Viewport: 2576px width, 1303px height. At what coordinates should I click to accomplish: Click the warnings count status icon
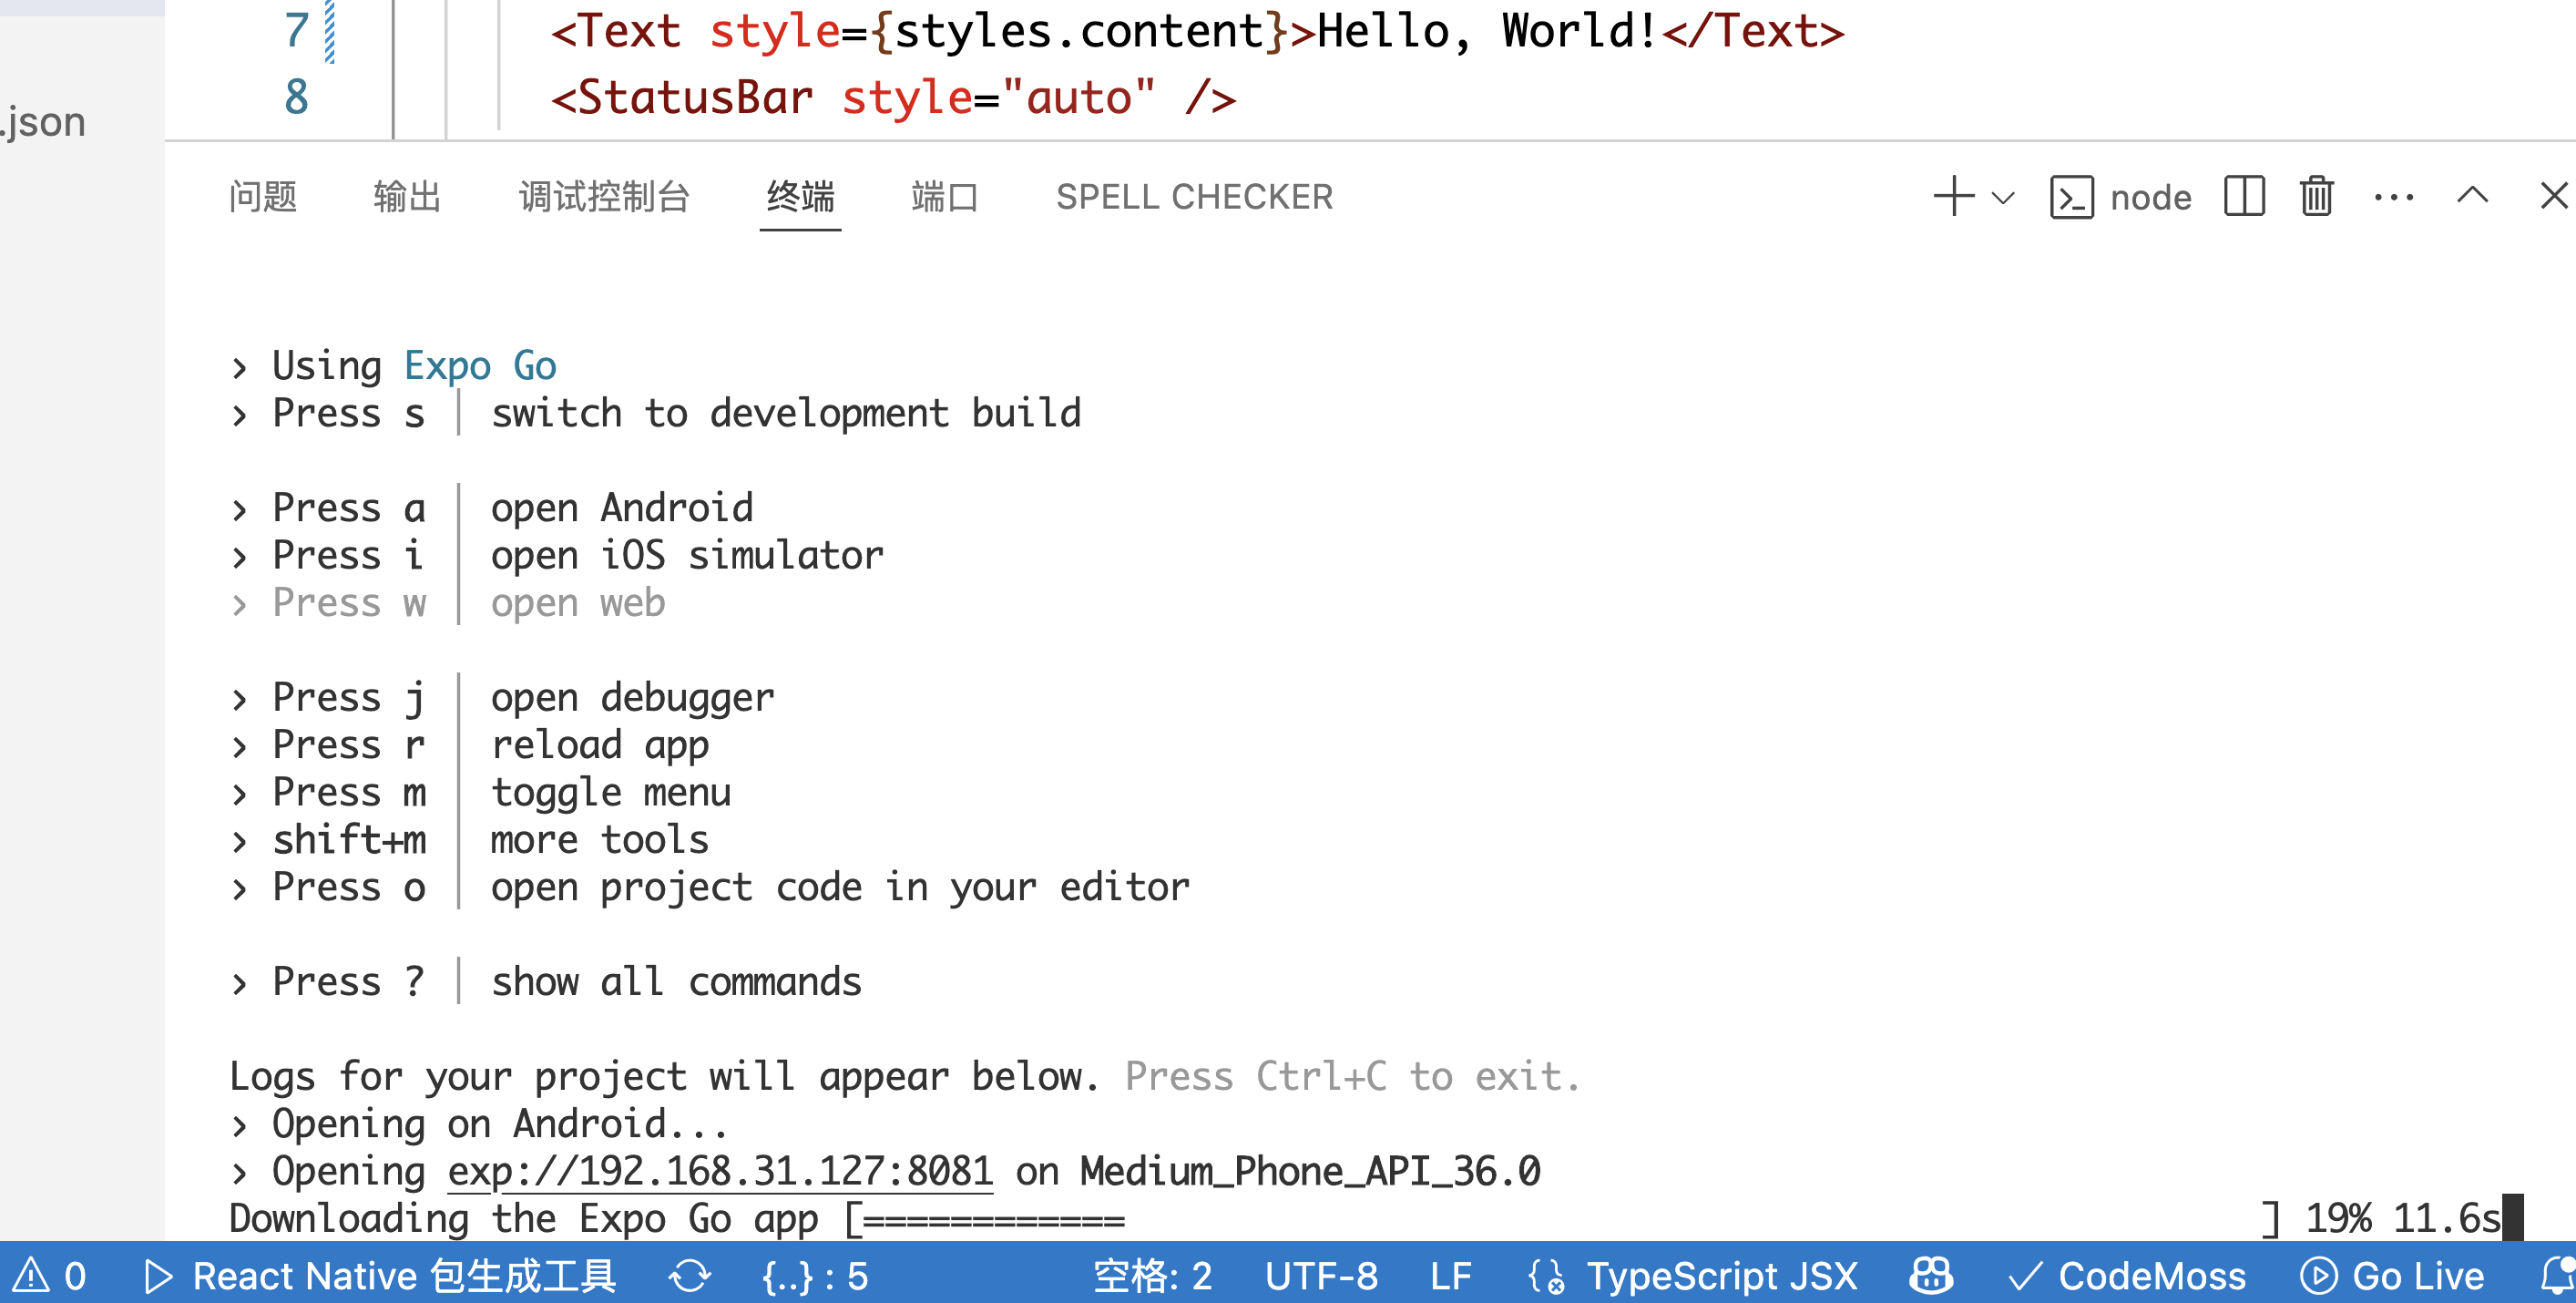click(x=48, y=1276)
